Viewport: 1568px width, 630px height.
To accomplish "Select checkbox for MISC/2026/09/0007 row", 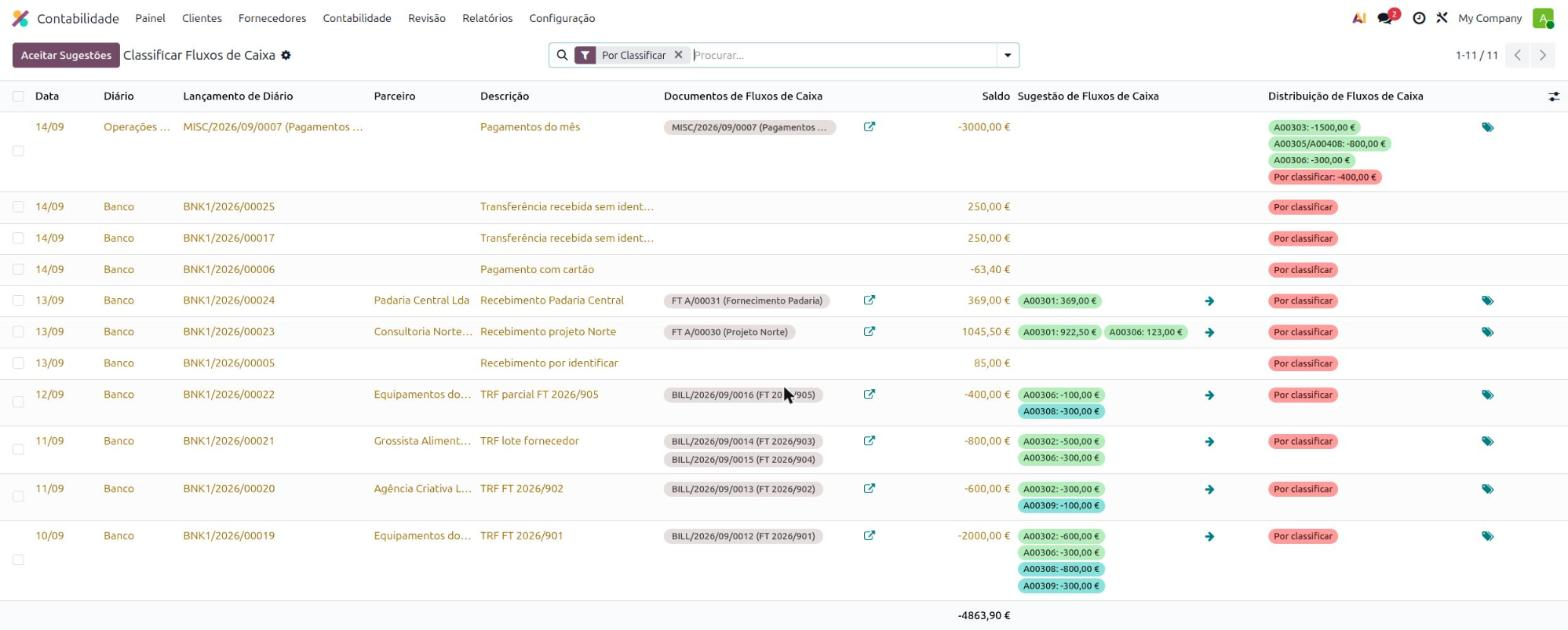I will (x=18, y=151).
